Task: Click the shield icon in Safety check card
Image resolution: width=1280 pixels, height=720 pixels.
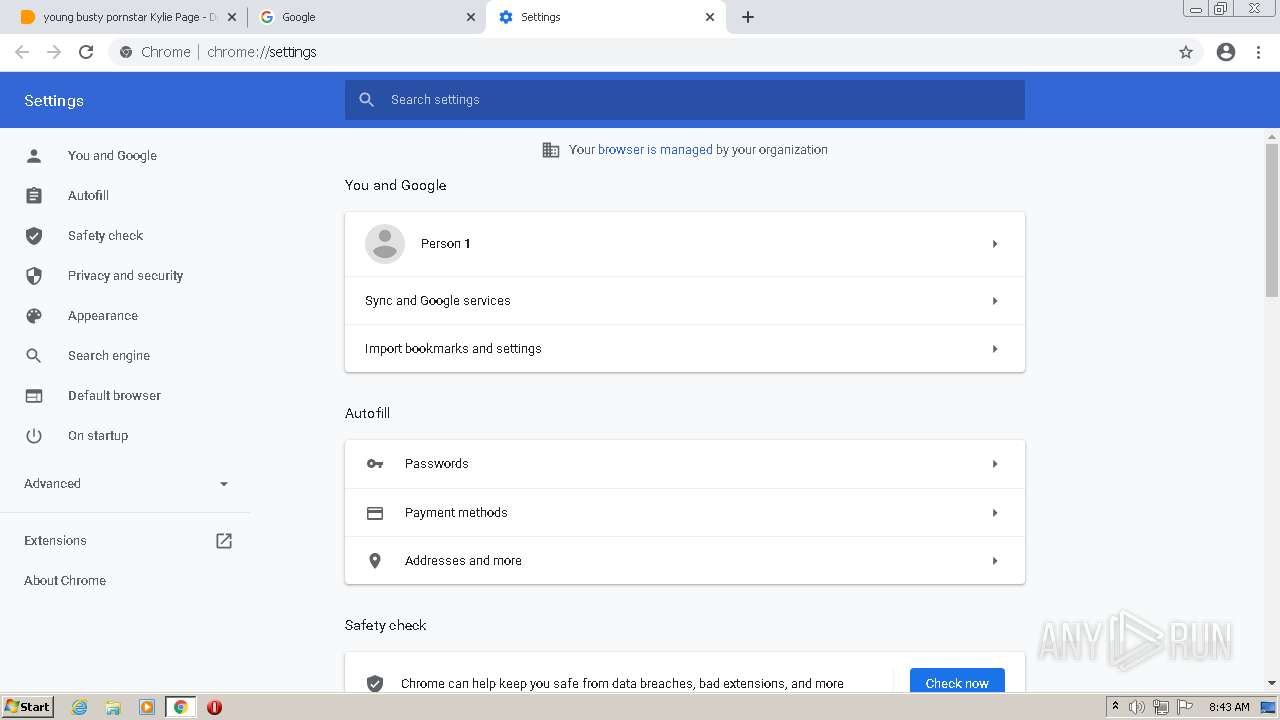Action: point(375,684)
